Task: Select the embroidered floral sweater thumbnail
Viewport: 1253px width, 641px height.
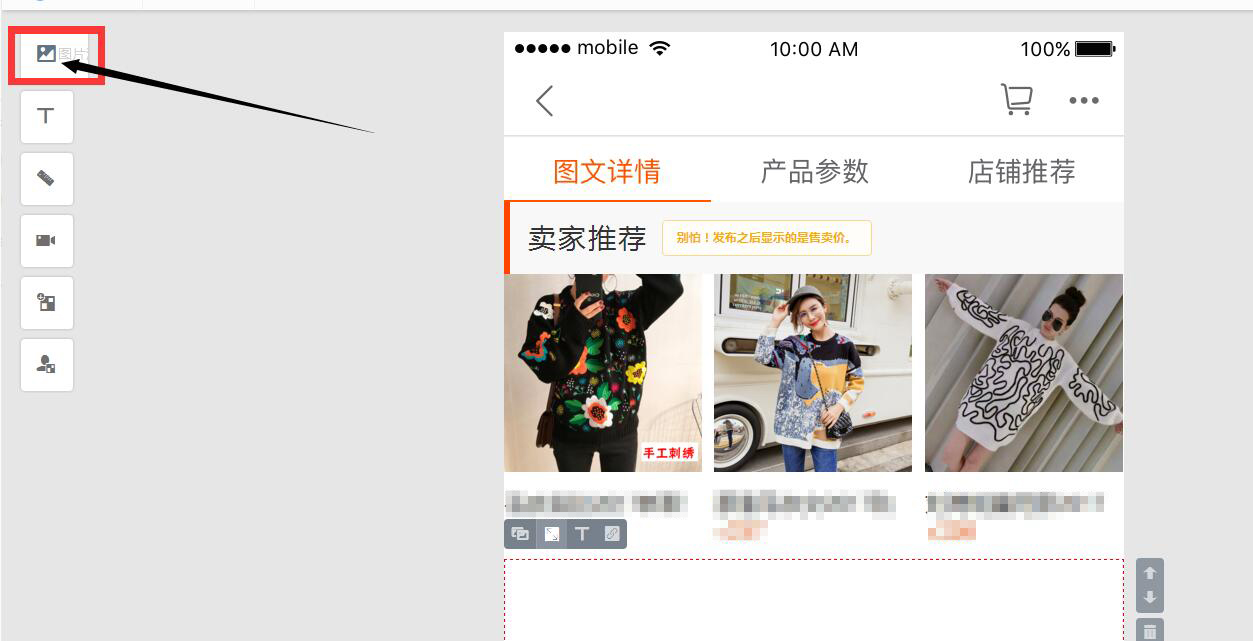Action: click(603, 373)
